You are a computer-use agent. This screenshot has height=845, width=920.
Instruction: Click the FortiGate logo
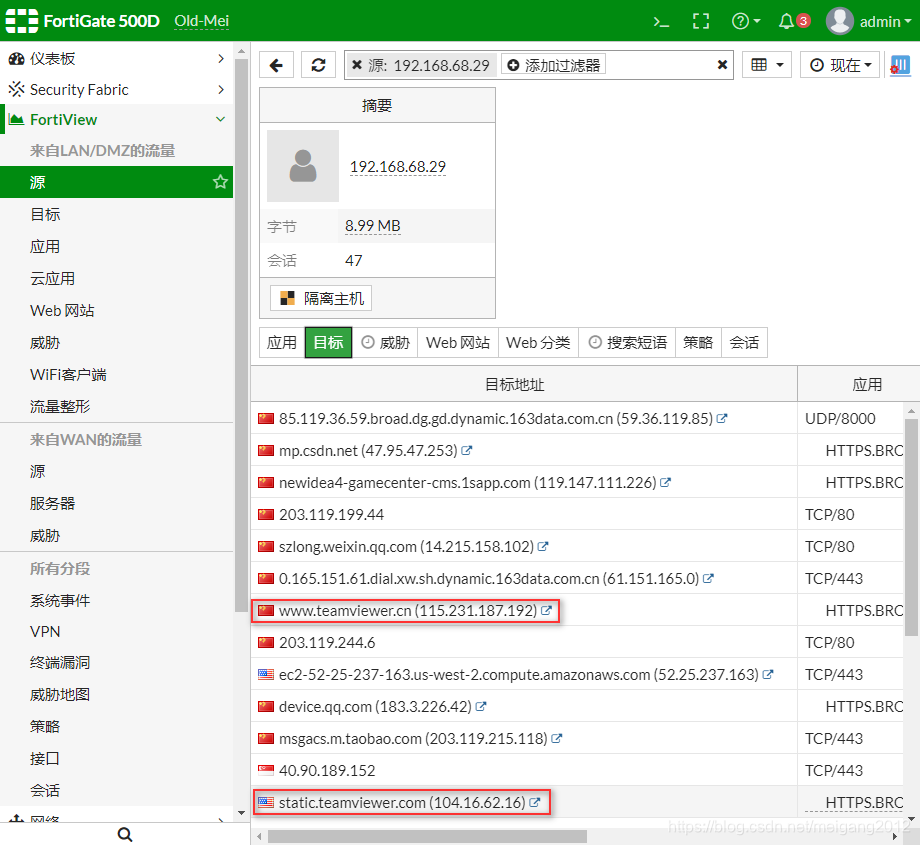[x=22, y=21]
